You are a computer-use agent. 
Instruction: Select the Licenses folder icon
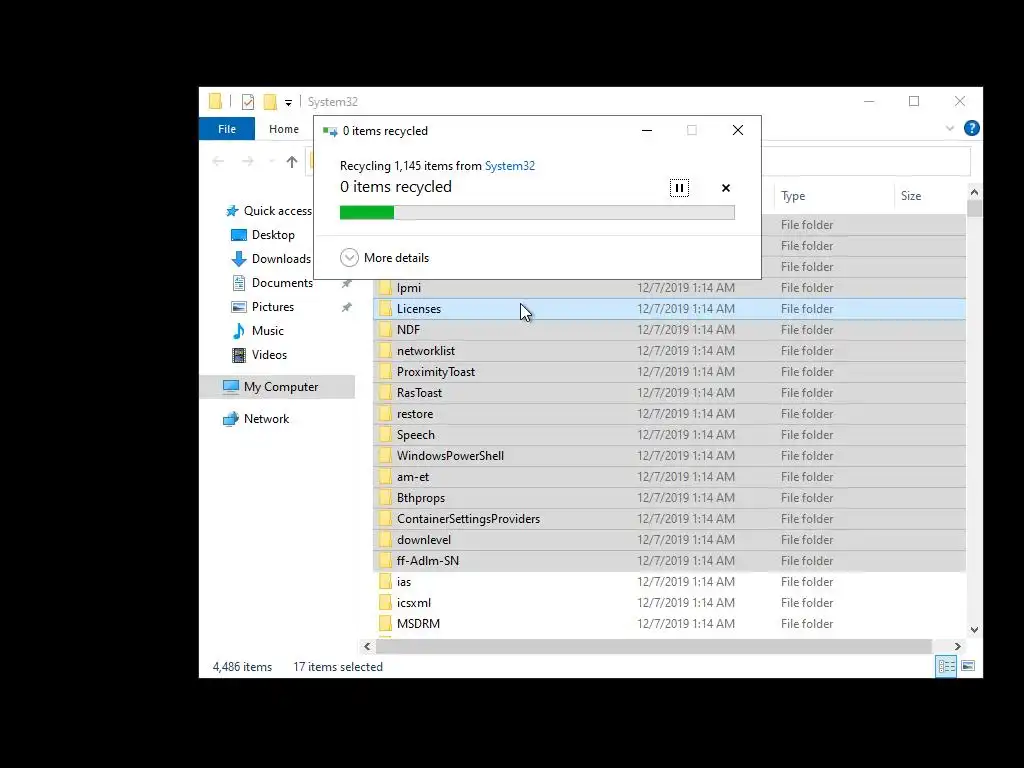[385, 309]
